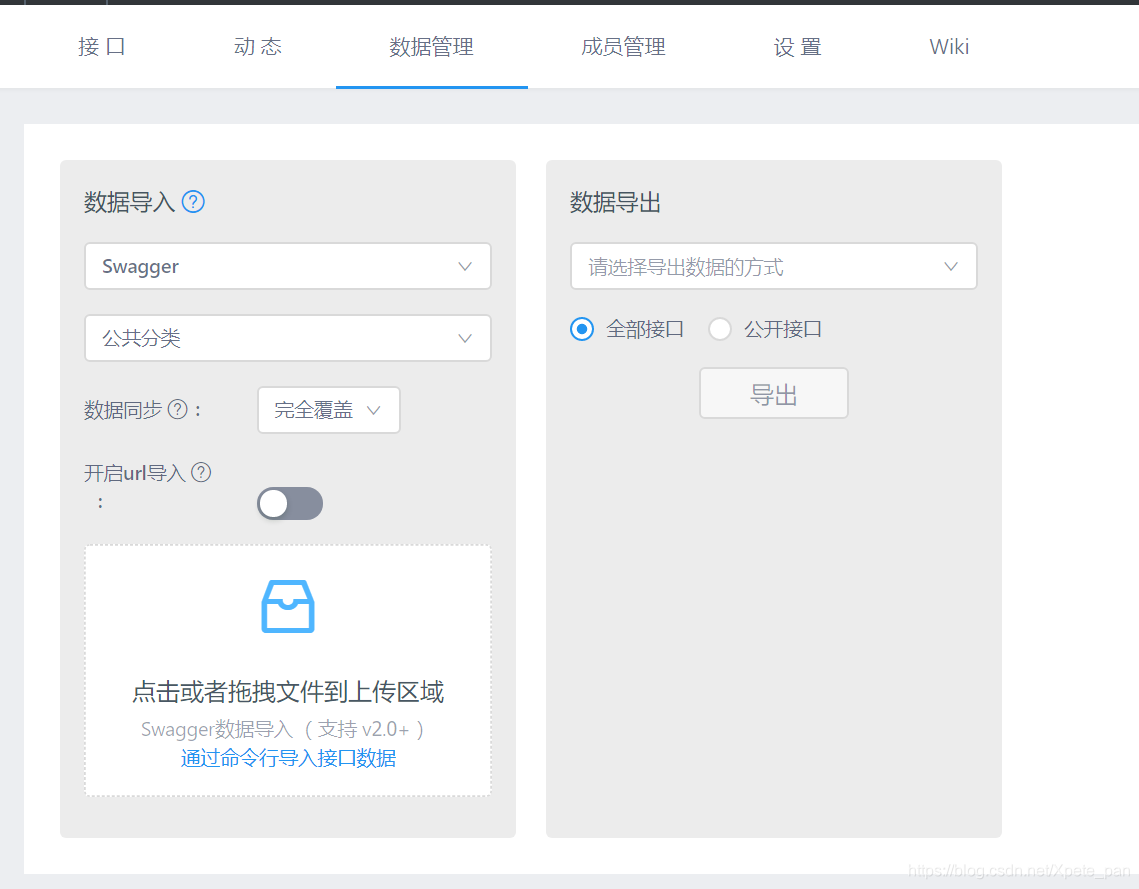
Task: Click the 导出 export button
Action: click(x=773, y=393)
